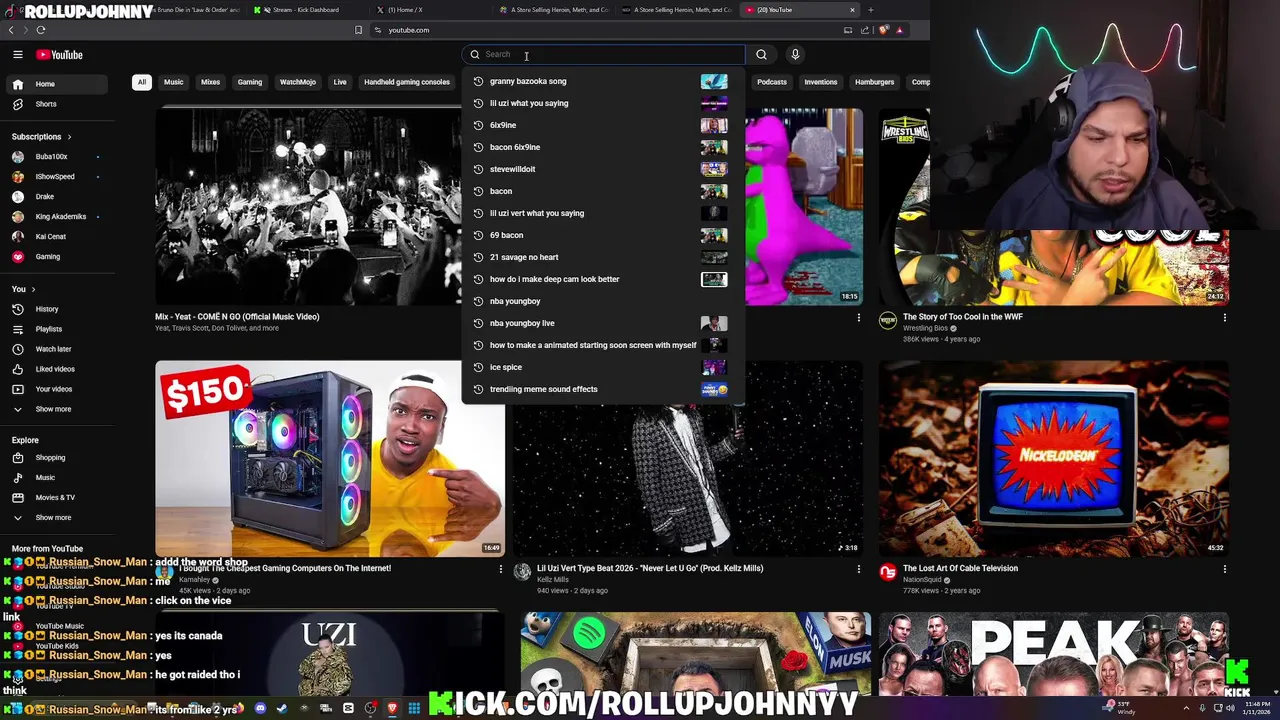
Task: Open more options for Cheapest Gaming Computers video
Action: pyautogui.click(x=500, y=569)
